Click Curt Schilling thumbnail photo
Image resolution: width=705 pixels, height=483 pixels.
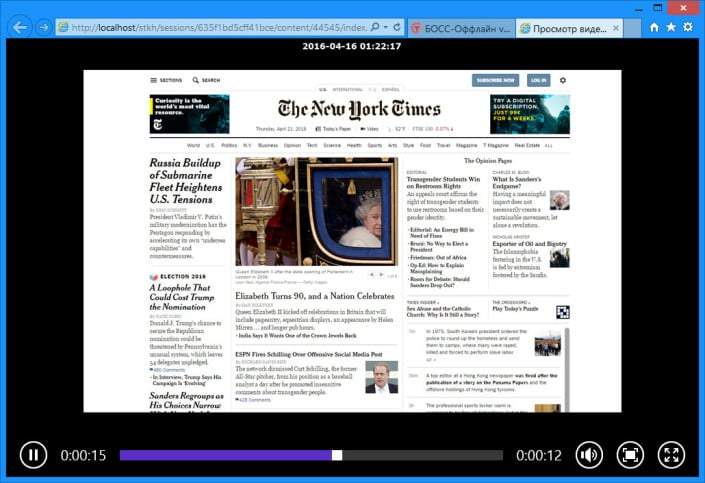tap(382, 377)
